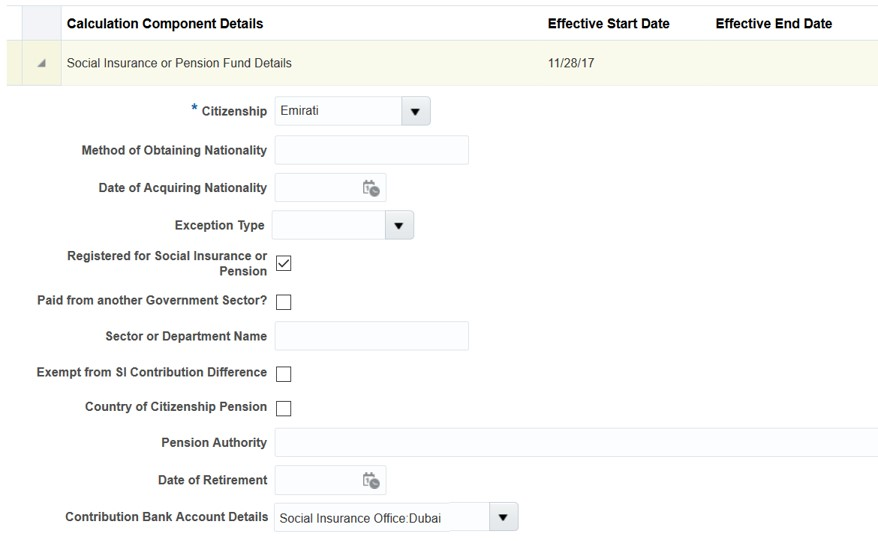This screenshot has height=541, width=878.
Task: Collapse Social Insurance or Pension Fund Details row
Action: point(41,63)
